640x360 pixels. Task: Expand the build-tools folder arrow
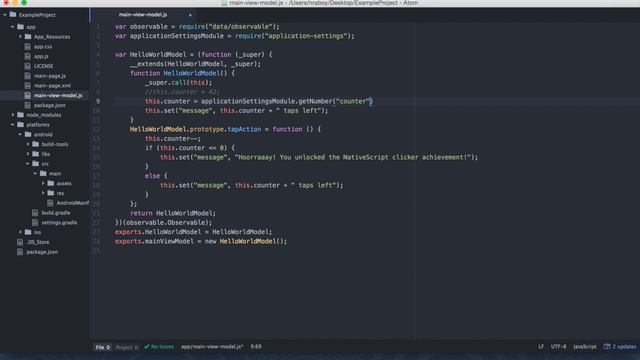point(28,144)
